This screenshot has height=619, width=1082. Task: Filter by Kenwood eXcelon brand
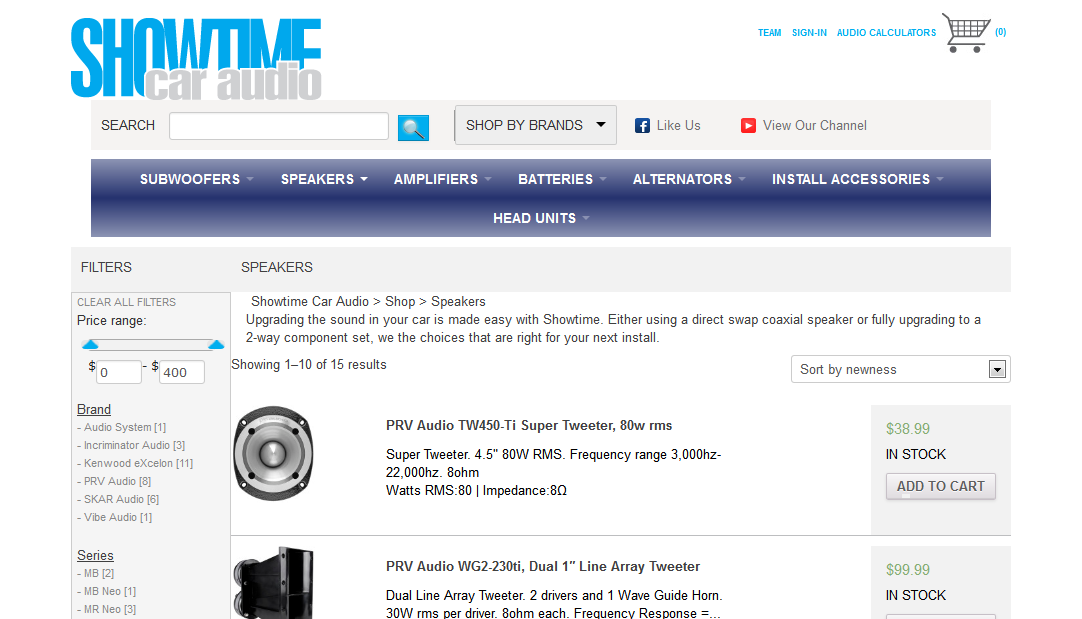(135, 463)
